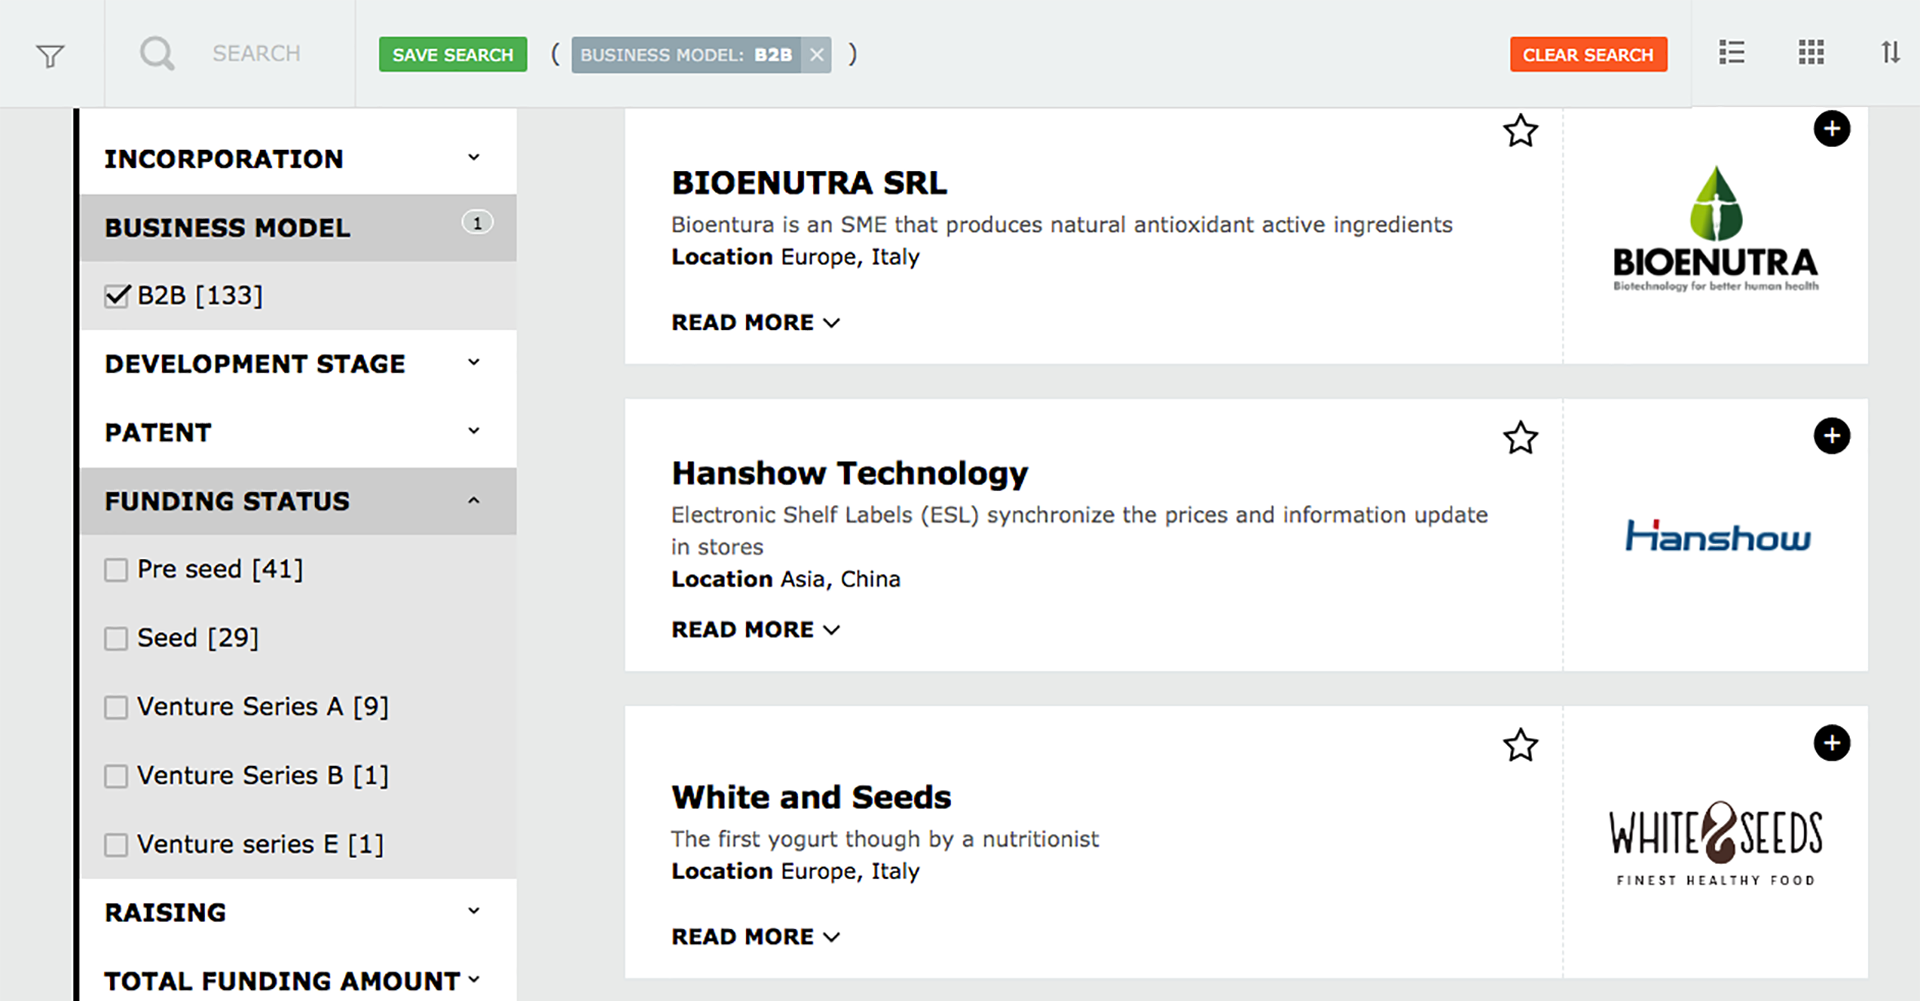Switch to grid view layout
The image size is (1920, 1001).
[1811, 52]
